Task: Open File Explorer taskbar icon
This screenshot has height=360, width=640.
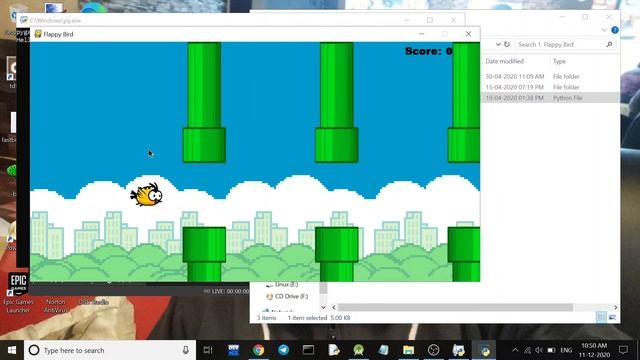Action: click(x=408, y=350)
